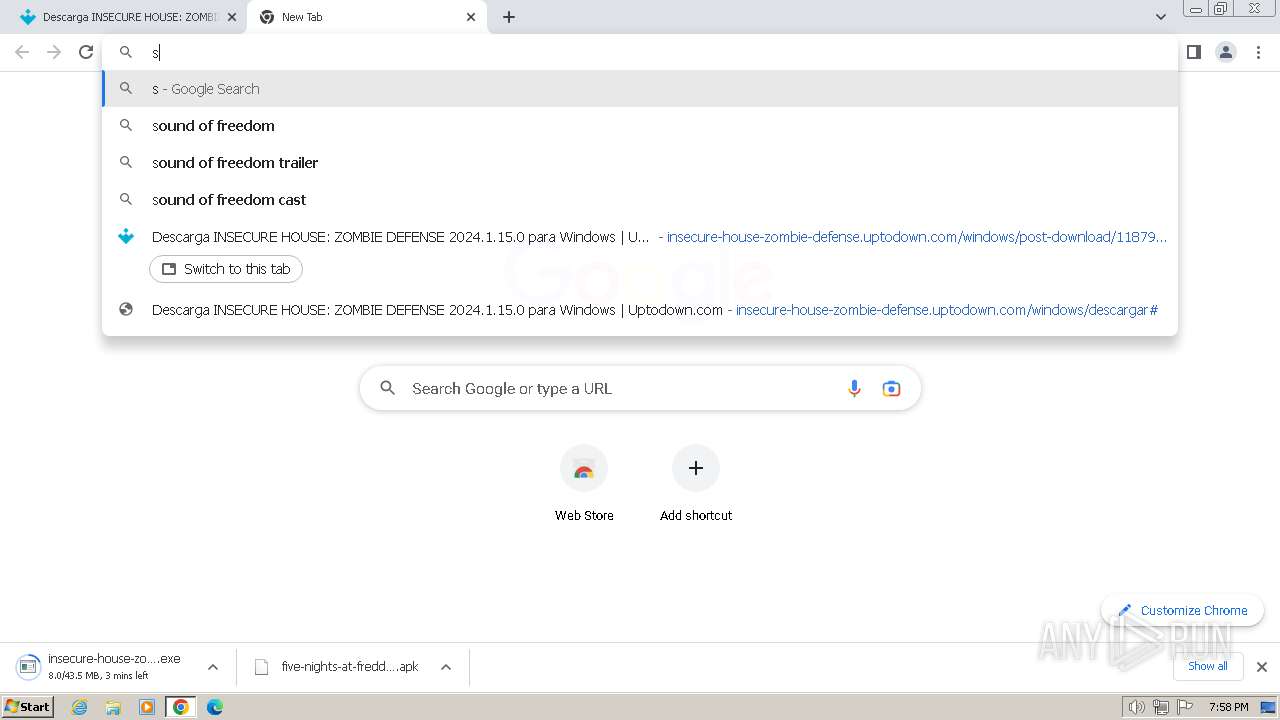
Task: Open the Chrome three-dot menu
Action: (x=1259, y=52)
